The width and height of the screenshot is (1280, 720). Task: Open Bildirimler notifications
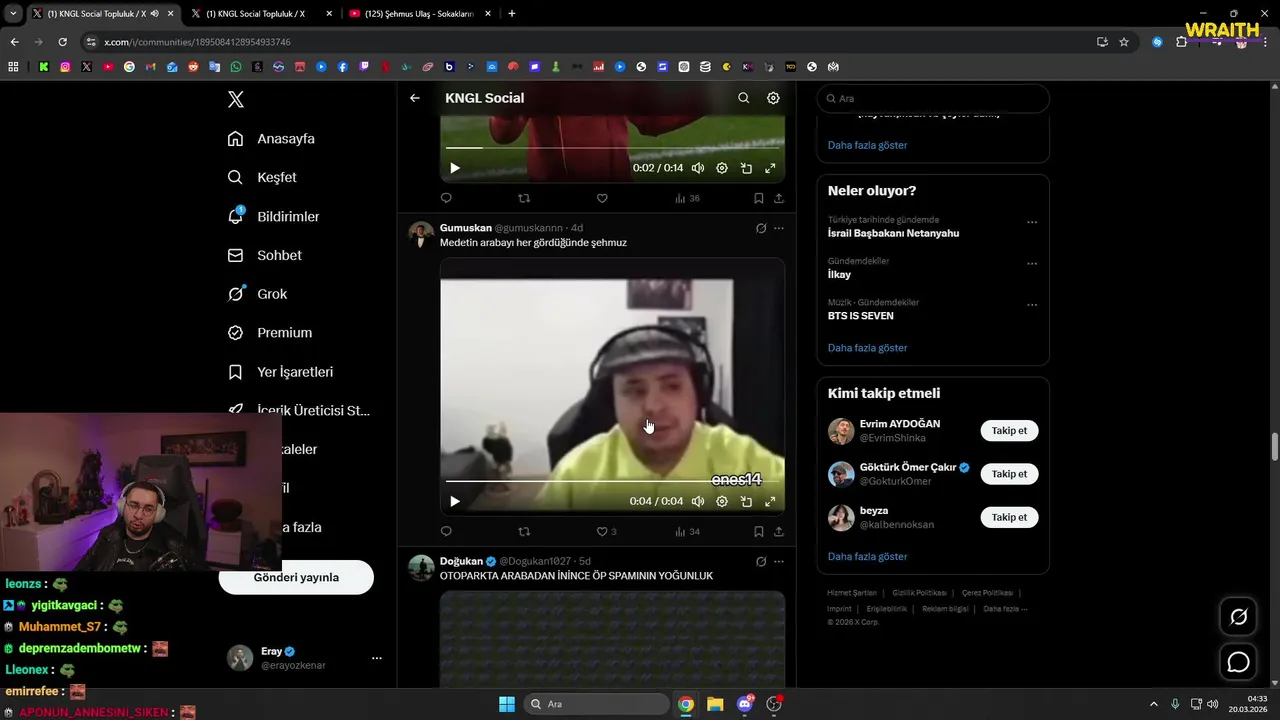[x=273, y=217]
